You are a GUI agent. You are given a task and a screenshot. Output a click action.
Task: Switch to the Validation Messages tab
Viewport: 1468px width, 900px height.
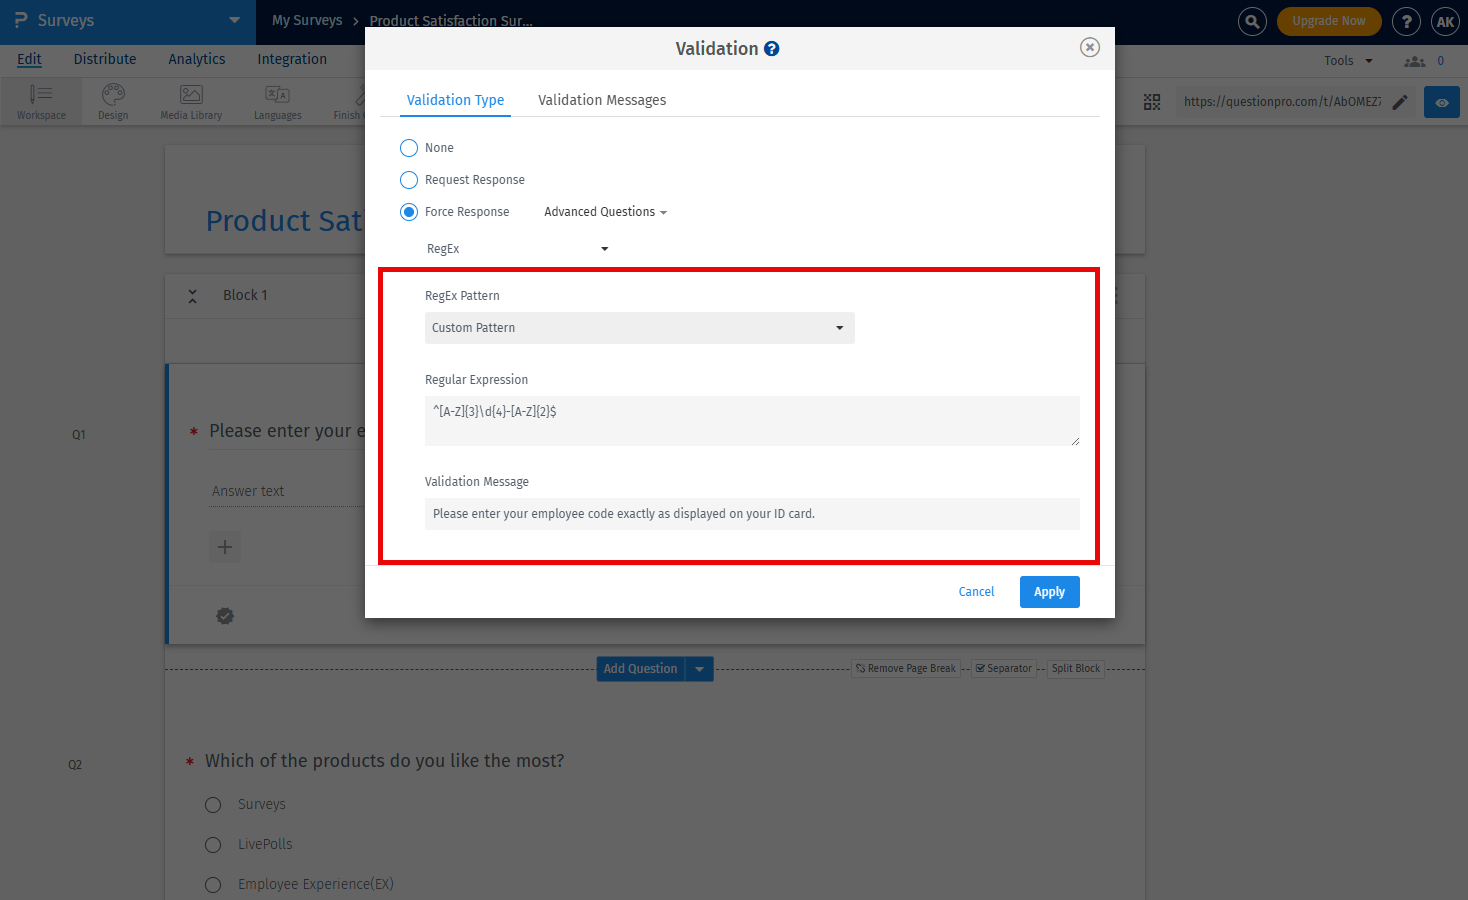coord(601,100)
